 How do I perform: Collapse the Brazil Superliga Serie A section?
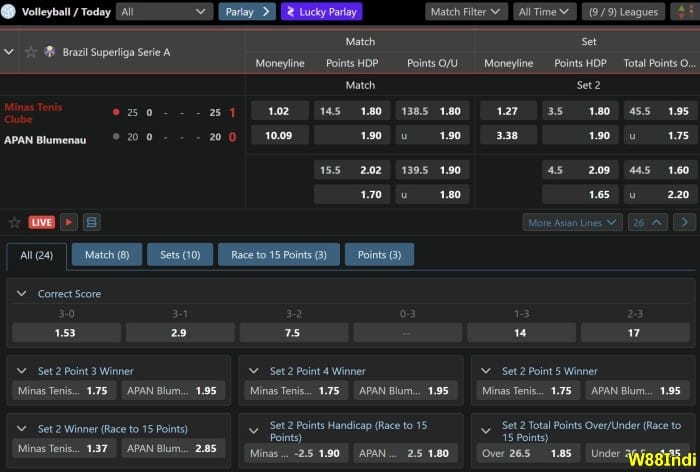[x=8, y=52]
